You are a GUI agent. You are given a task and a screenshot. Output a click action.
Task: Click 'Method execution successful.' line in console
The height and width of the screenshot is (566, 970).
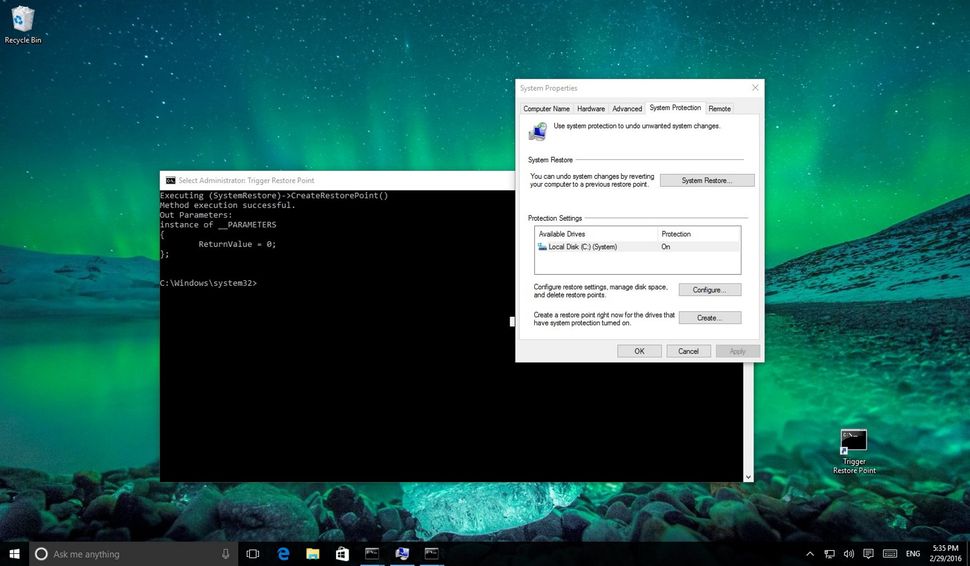pyautogui.click(x=228, y=205)
